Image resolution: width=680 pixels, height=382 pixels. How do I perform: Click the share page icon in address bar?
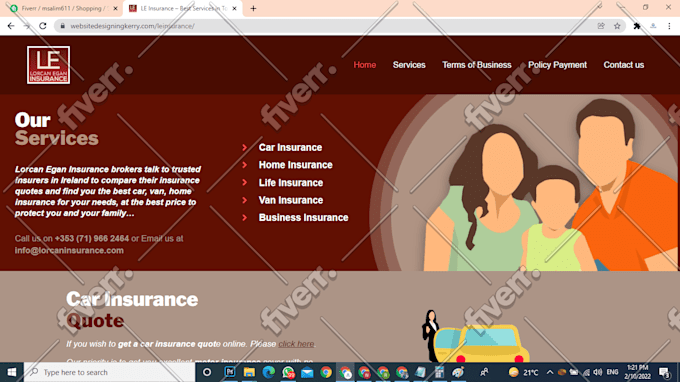tap(601, 26)
